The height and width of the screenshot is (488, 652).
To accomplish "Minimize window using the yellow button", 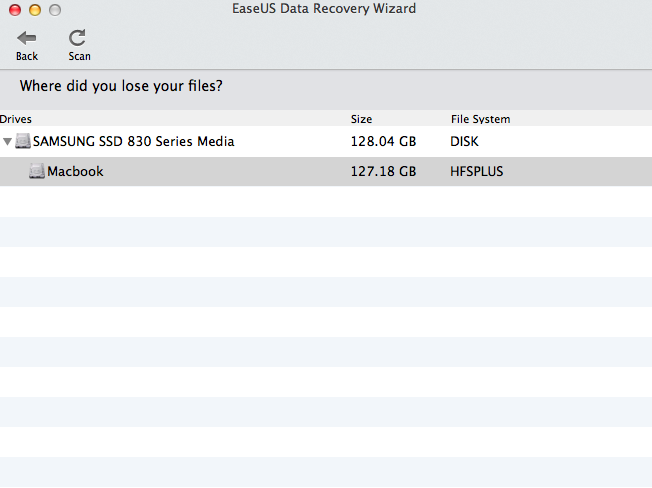I will [35, 10].
